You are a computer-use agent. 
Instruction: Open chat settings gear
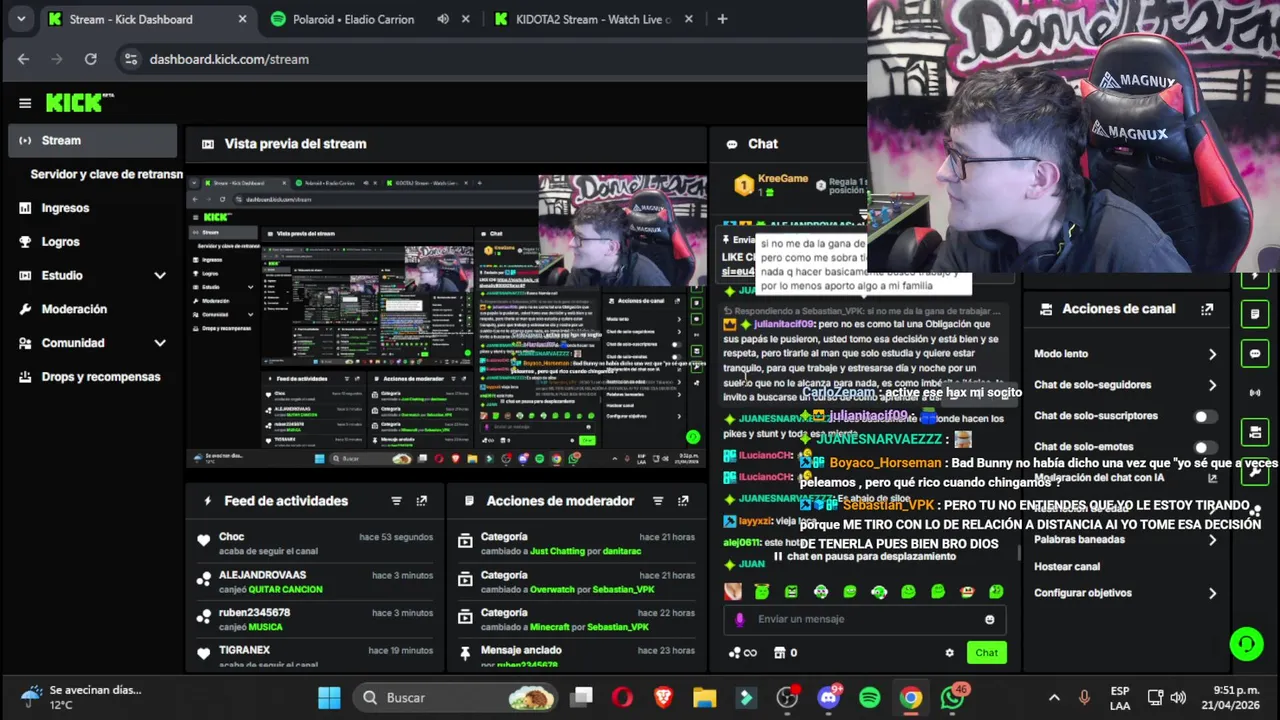(x=949, y=653)
